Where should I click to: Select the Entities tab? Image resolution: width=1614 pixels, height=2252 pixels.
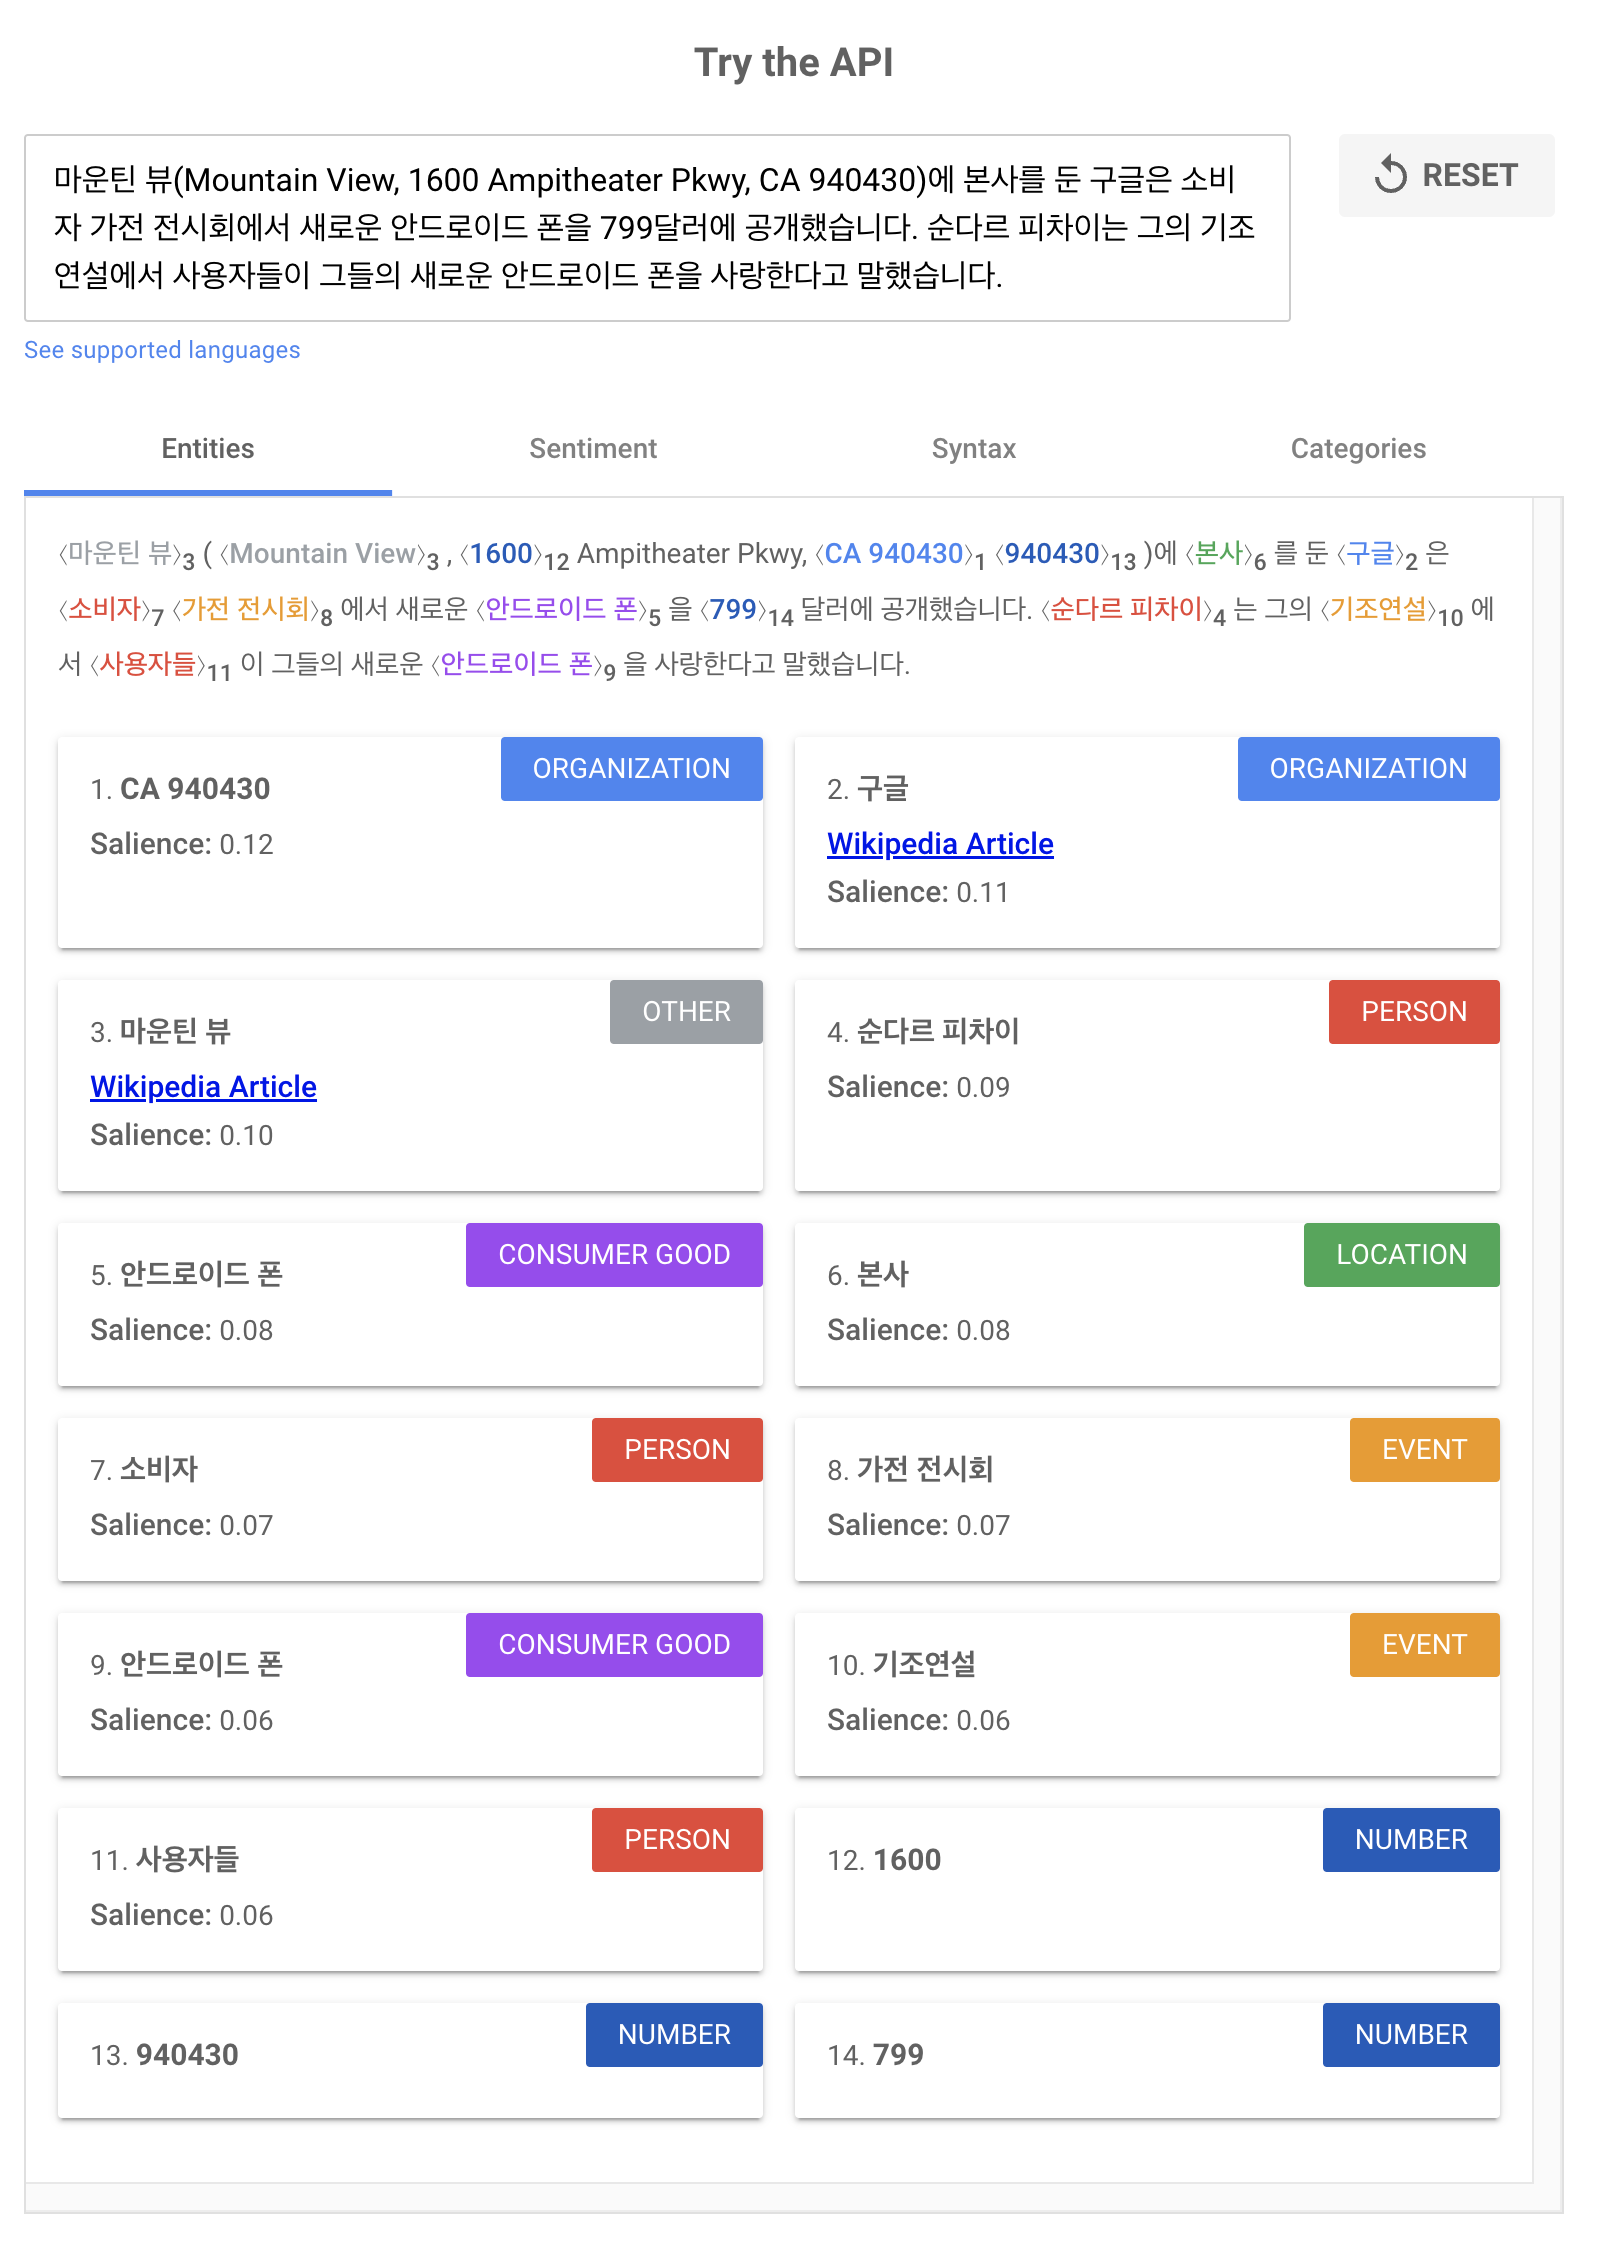[208, 449]
